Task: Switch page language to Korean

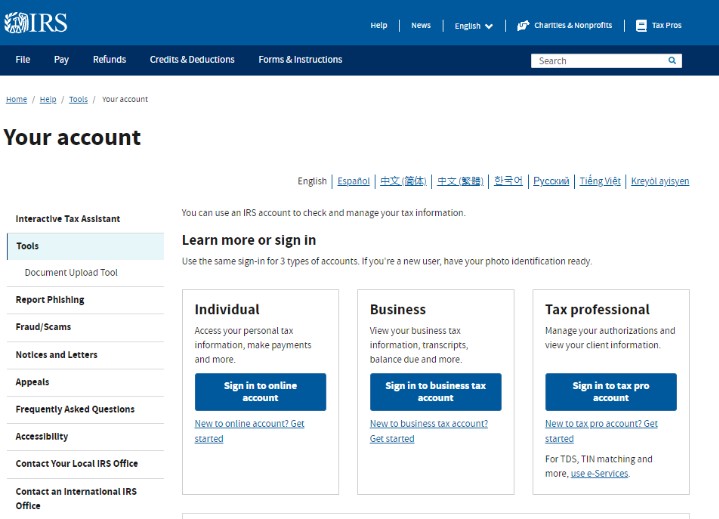Action: [x=508, y=181]
